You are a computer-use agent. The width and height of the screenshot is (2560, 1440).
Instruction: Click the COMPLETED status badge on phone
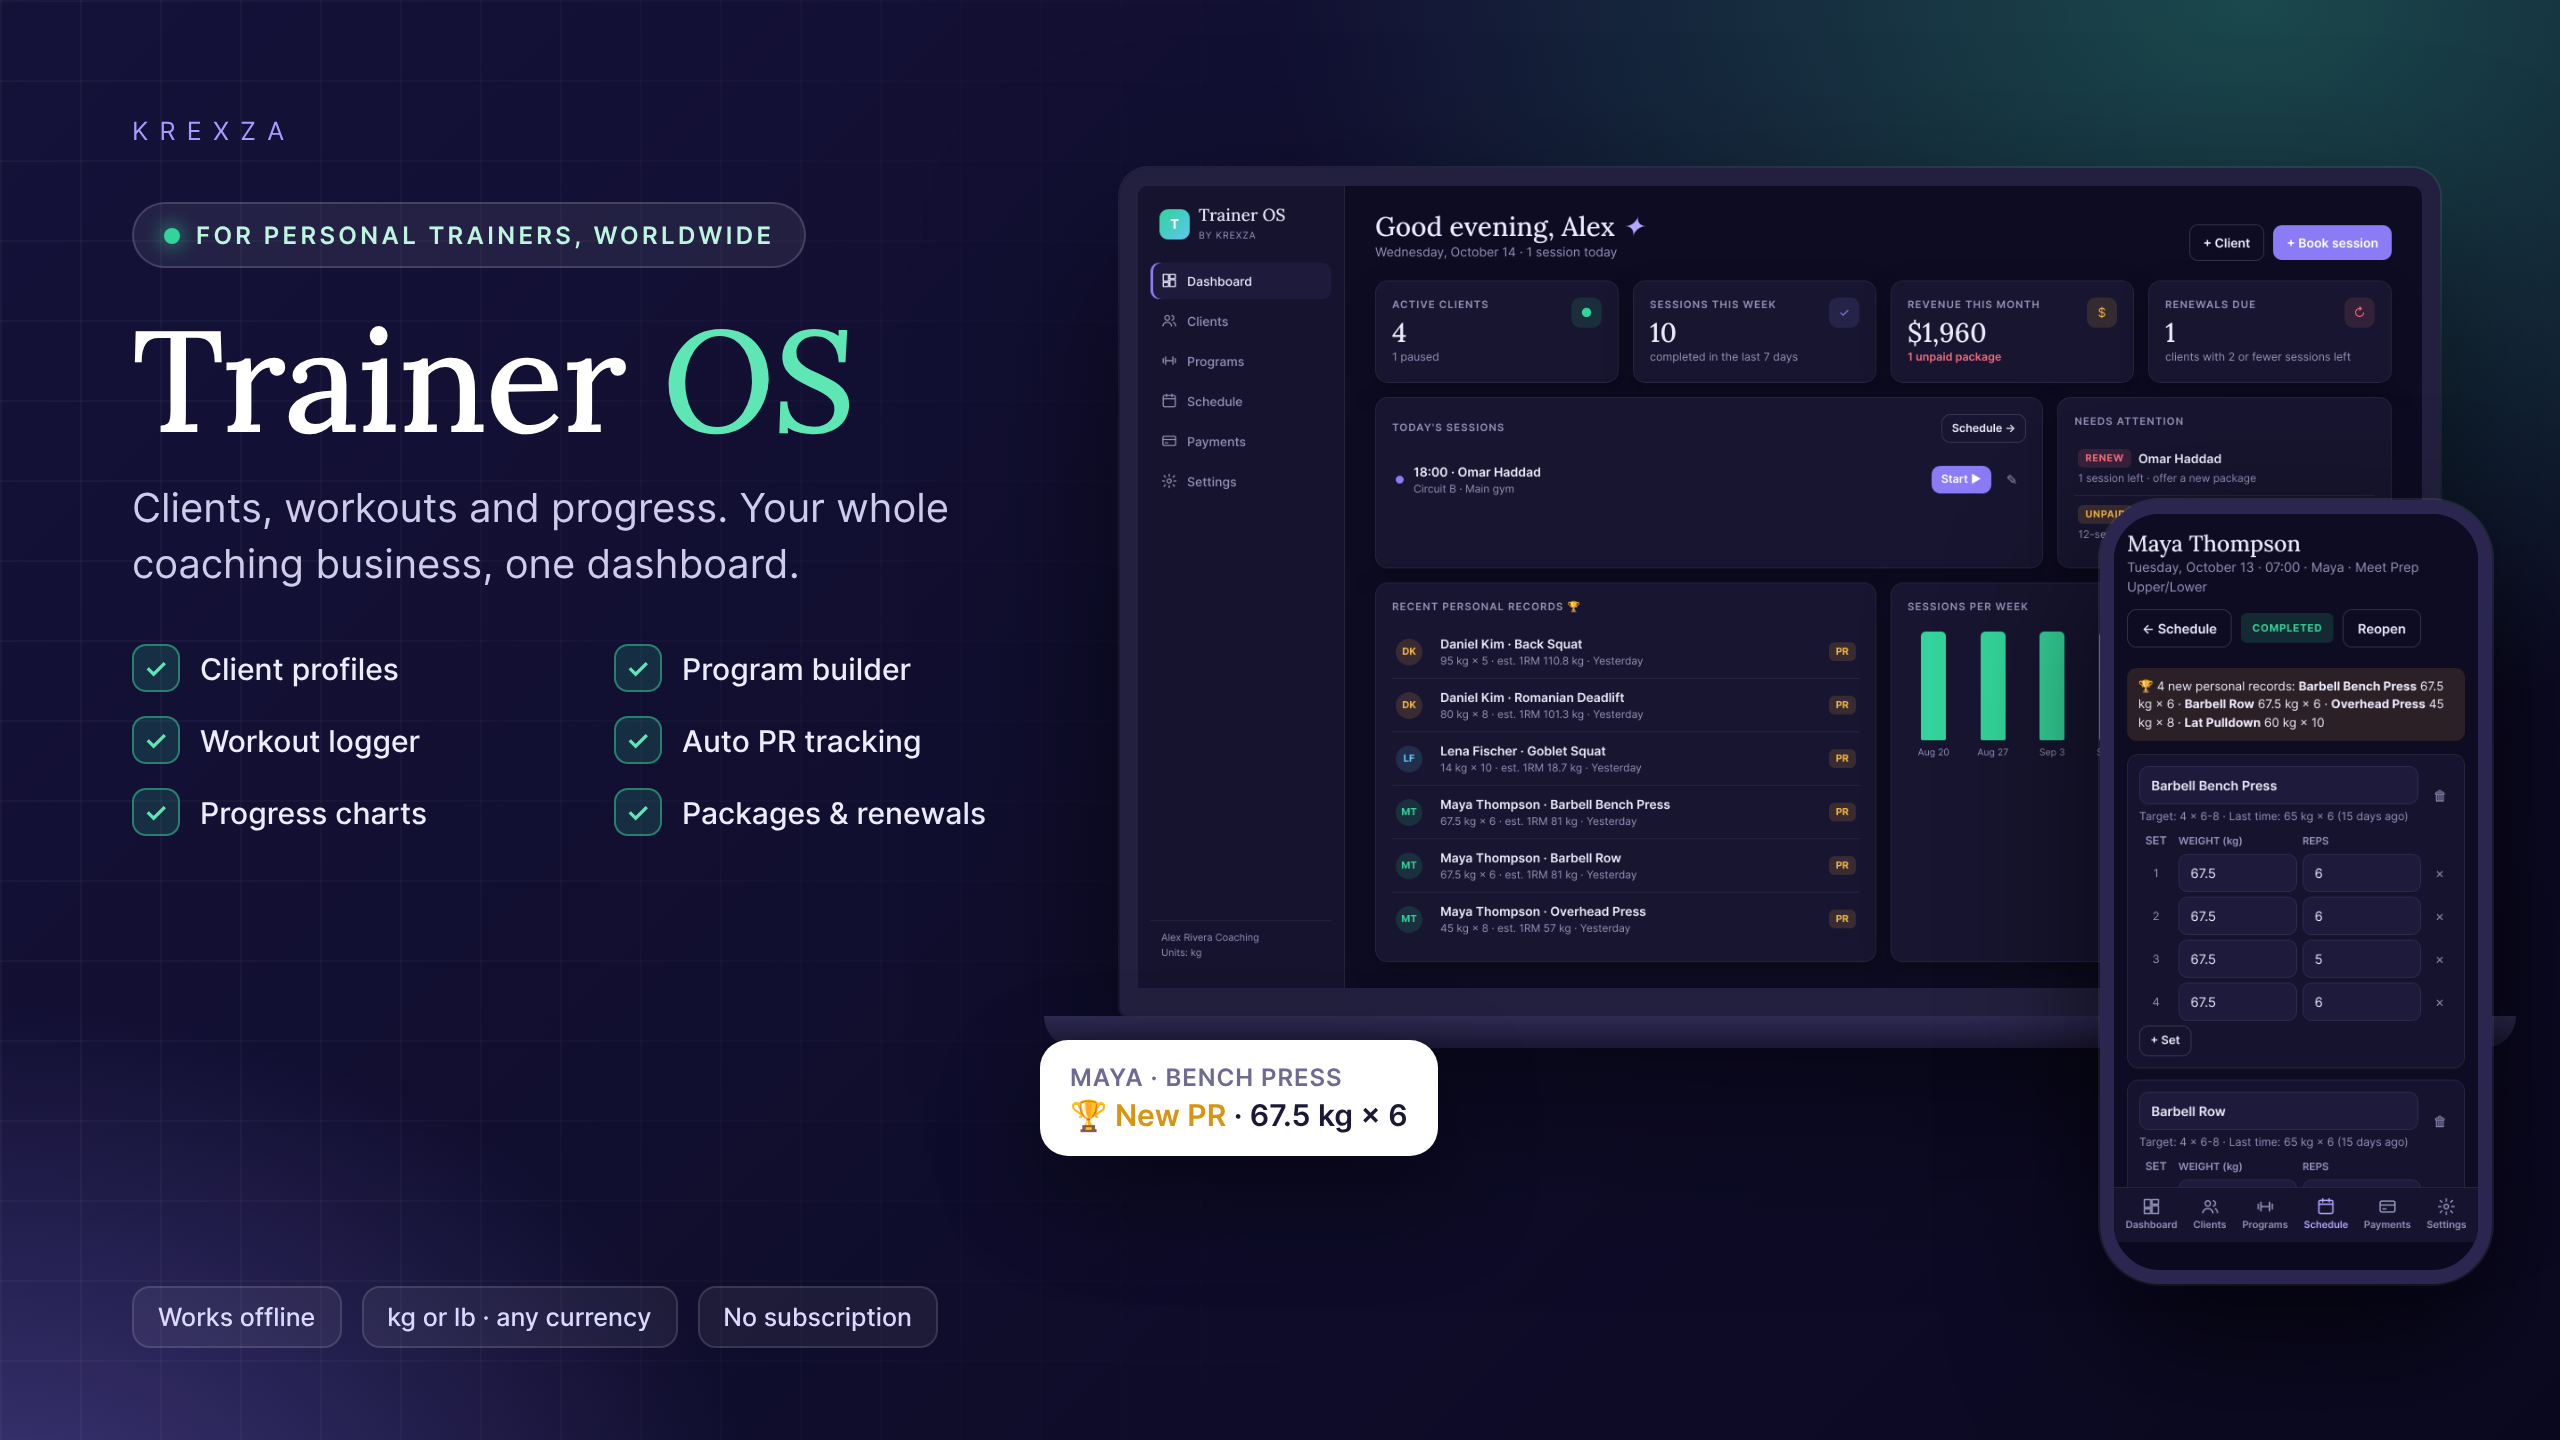pos(2286,628)
